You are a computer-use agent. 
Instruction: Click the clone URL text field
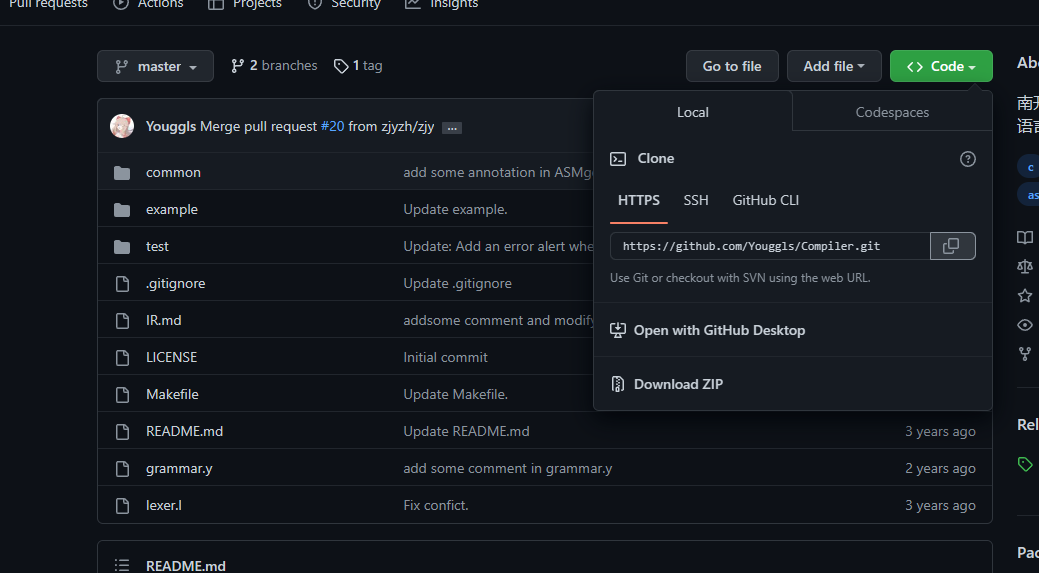click(x=770, y=246)
